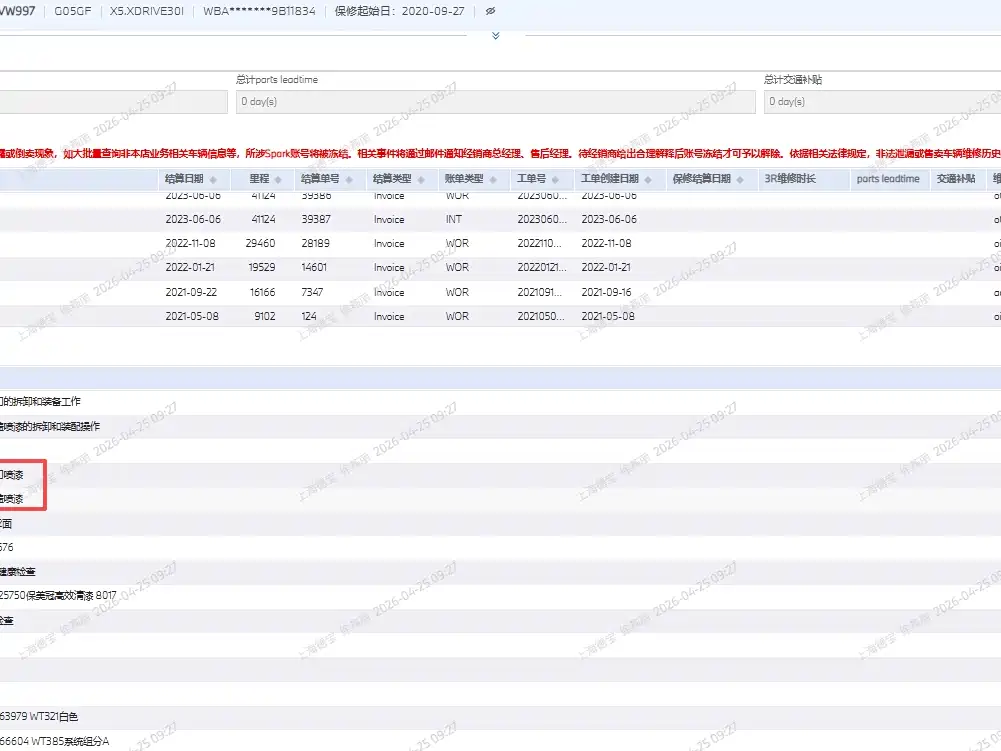The image size is (1001, 751).
Task: Open the row with 结算单号 28189
Action: 500,243
